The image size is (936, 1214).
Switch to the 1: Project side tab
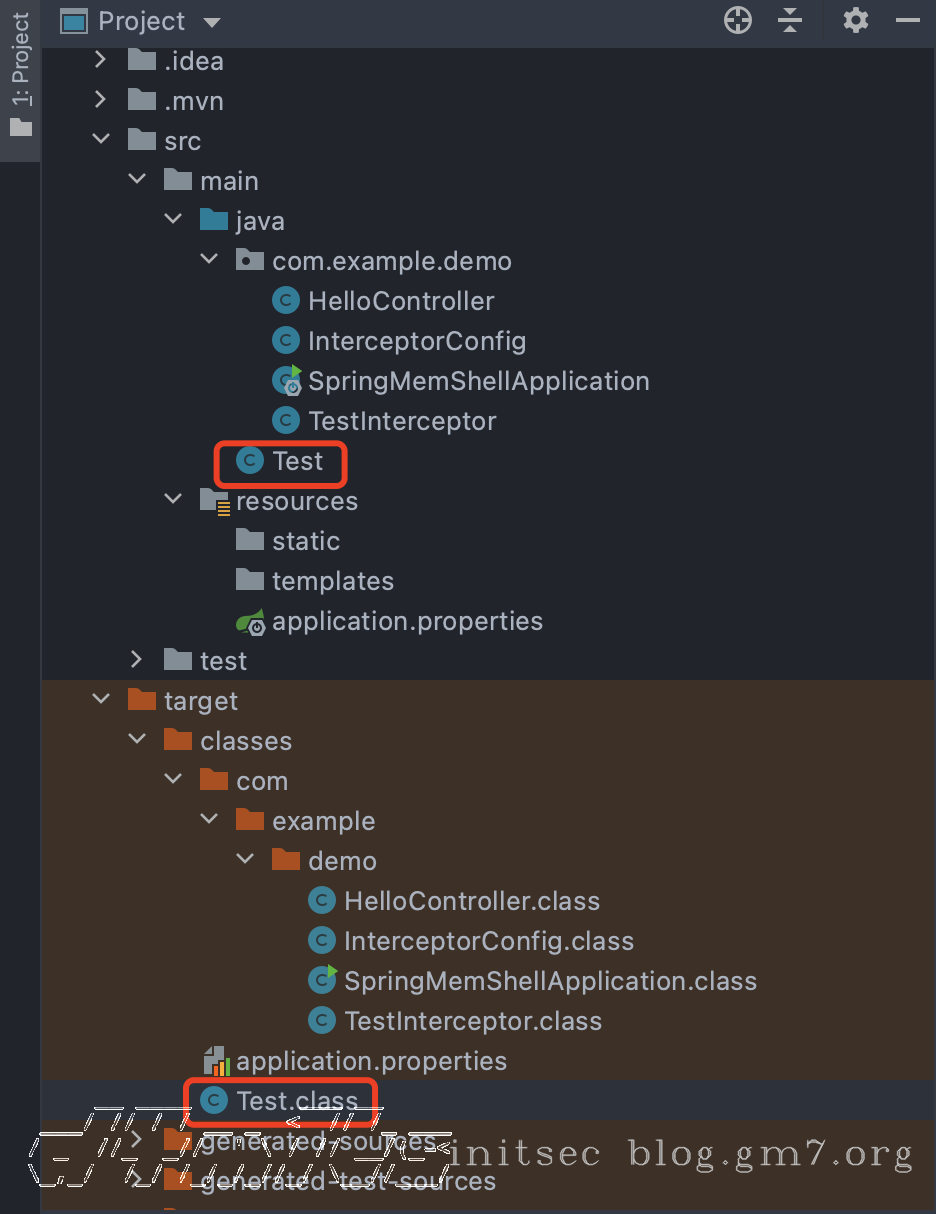pos(20,75)
